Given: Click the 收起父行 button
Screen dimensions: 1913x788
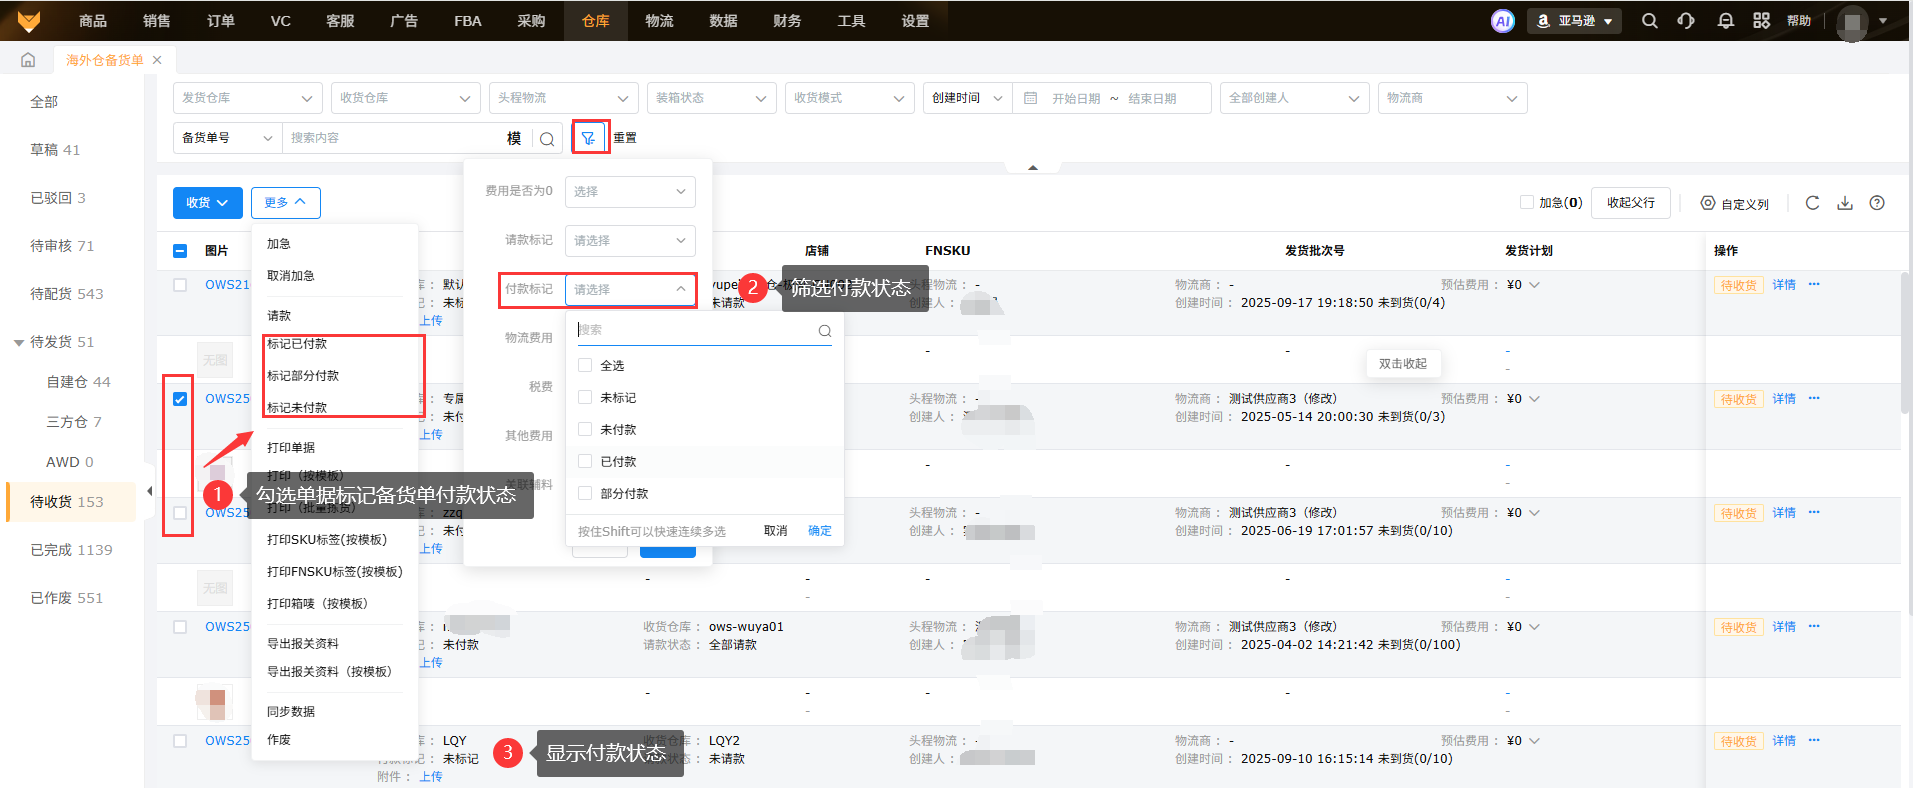Looking at the screenshot, I should click(x=1630, y=203).
